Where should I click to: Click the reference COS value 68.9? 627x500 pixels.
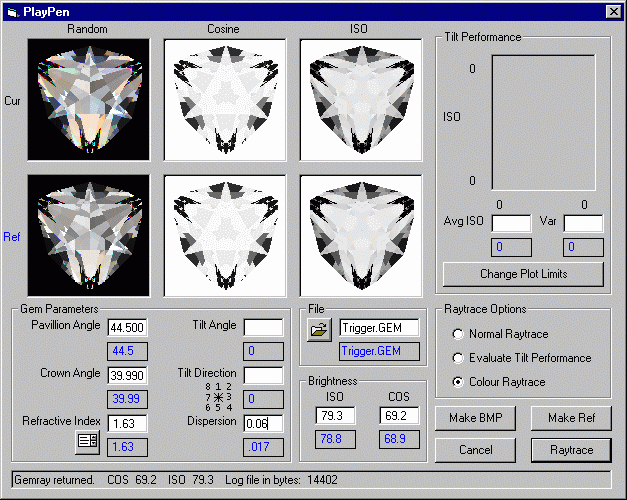[x=399, y=439]
